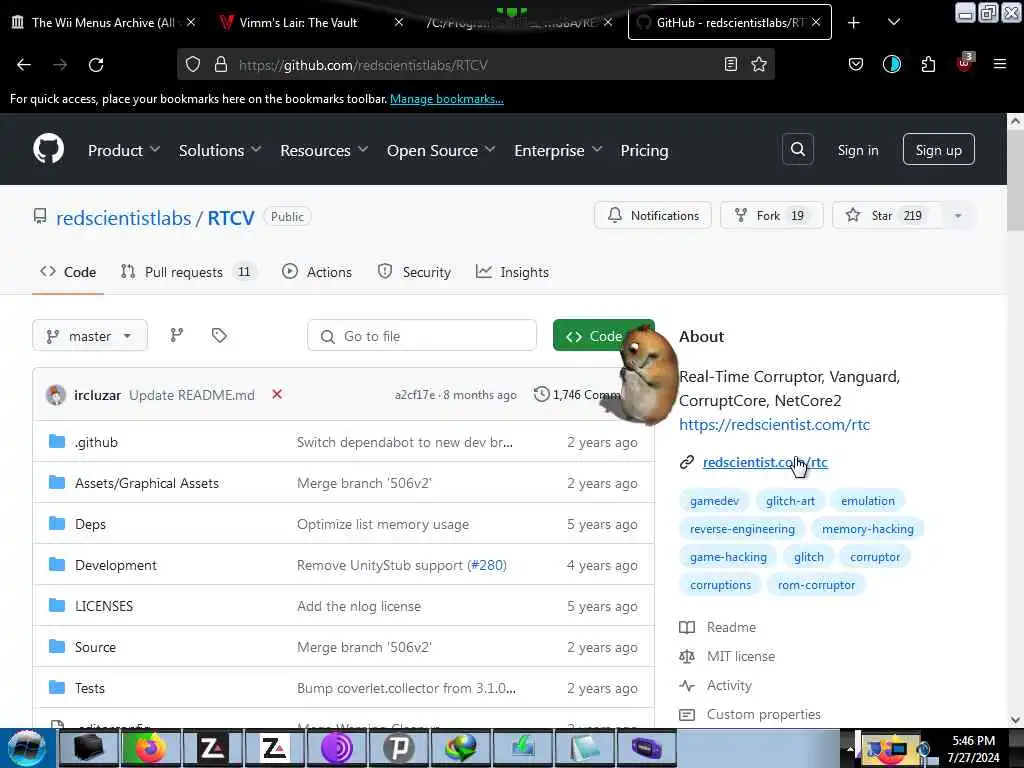Expand the Open Source menu
This screenshot has height=768, width=1024.
441,150
